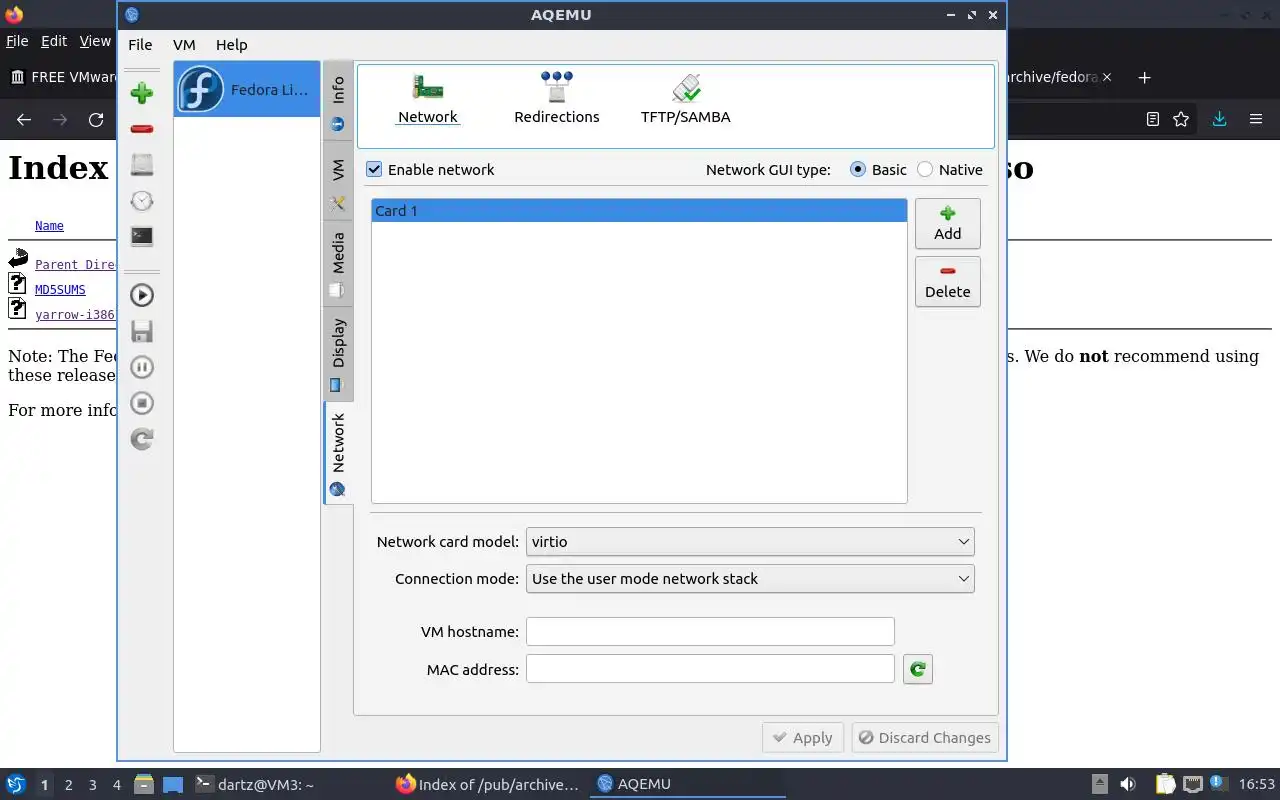Generate new MAC address with refresh icon
Image resolution: width=1280 pixels, height=800 pixels.
click(918, 669)
